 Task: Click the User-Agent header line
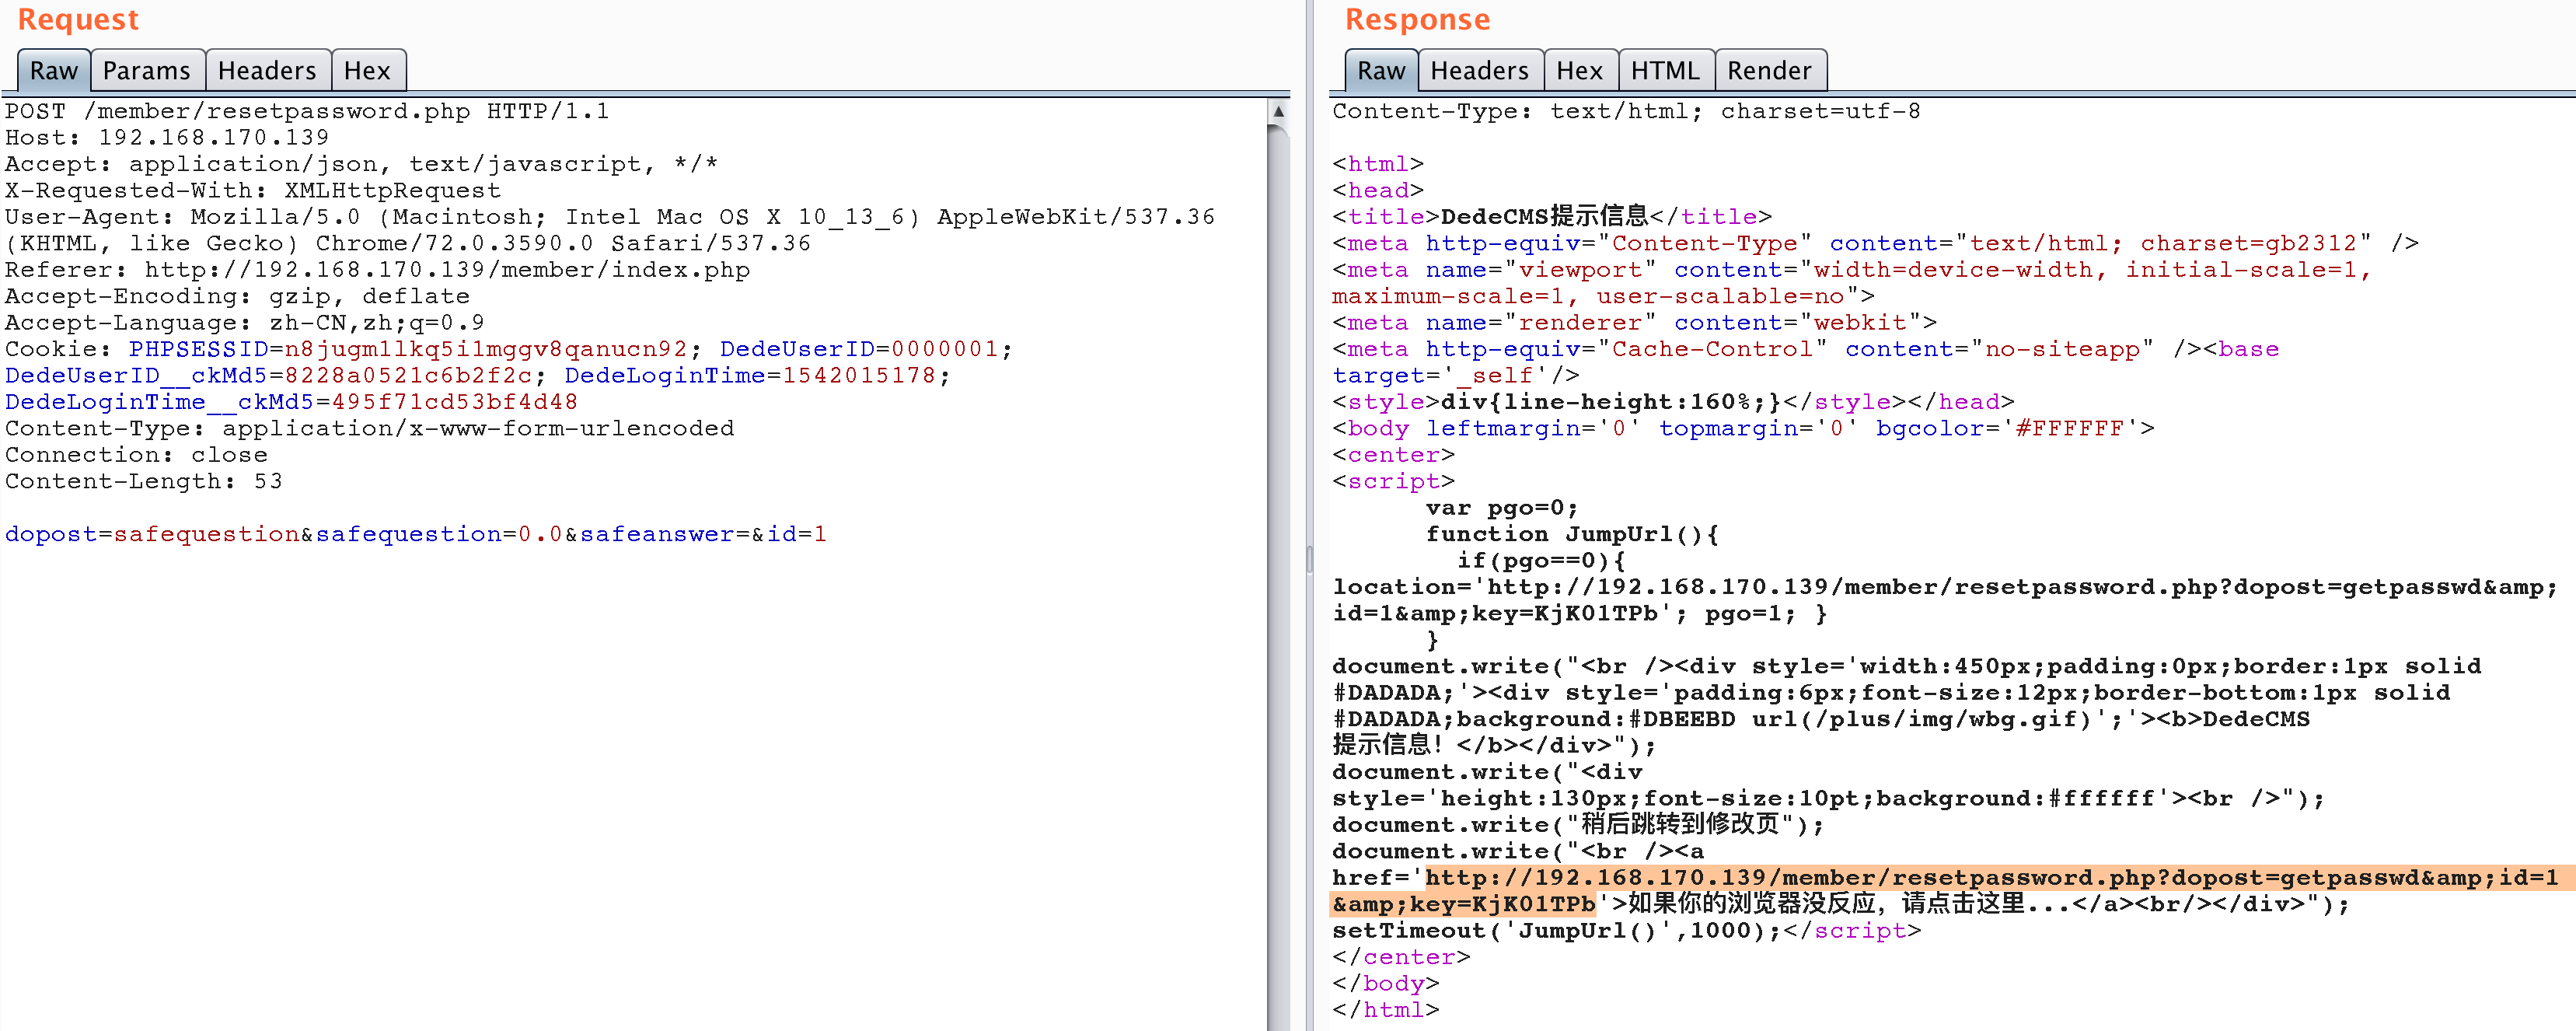pyautogui.click(x=600, y=216)
